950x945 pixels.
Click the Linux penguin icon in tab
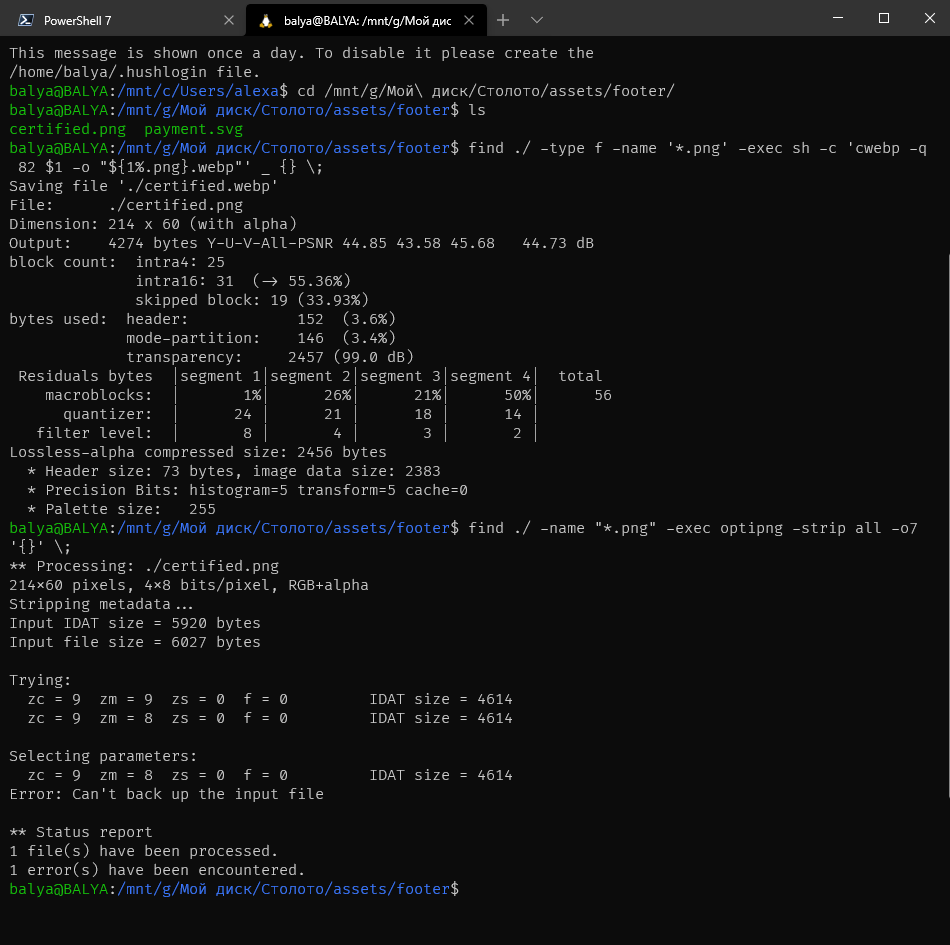(x=265, y=19)
